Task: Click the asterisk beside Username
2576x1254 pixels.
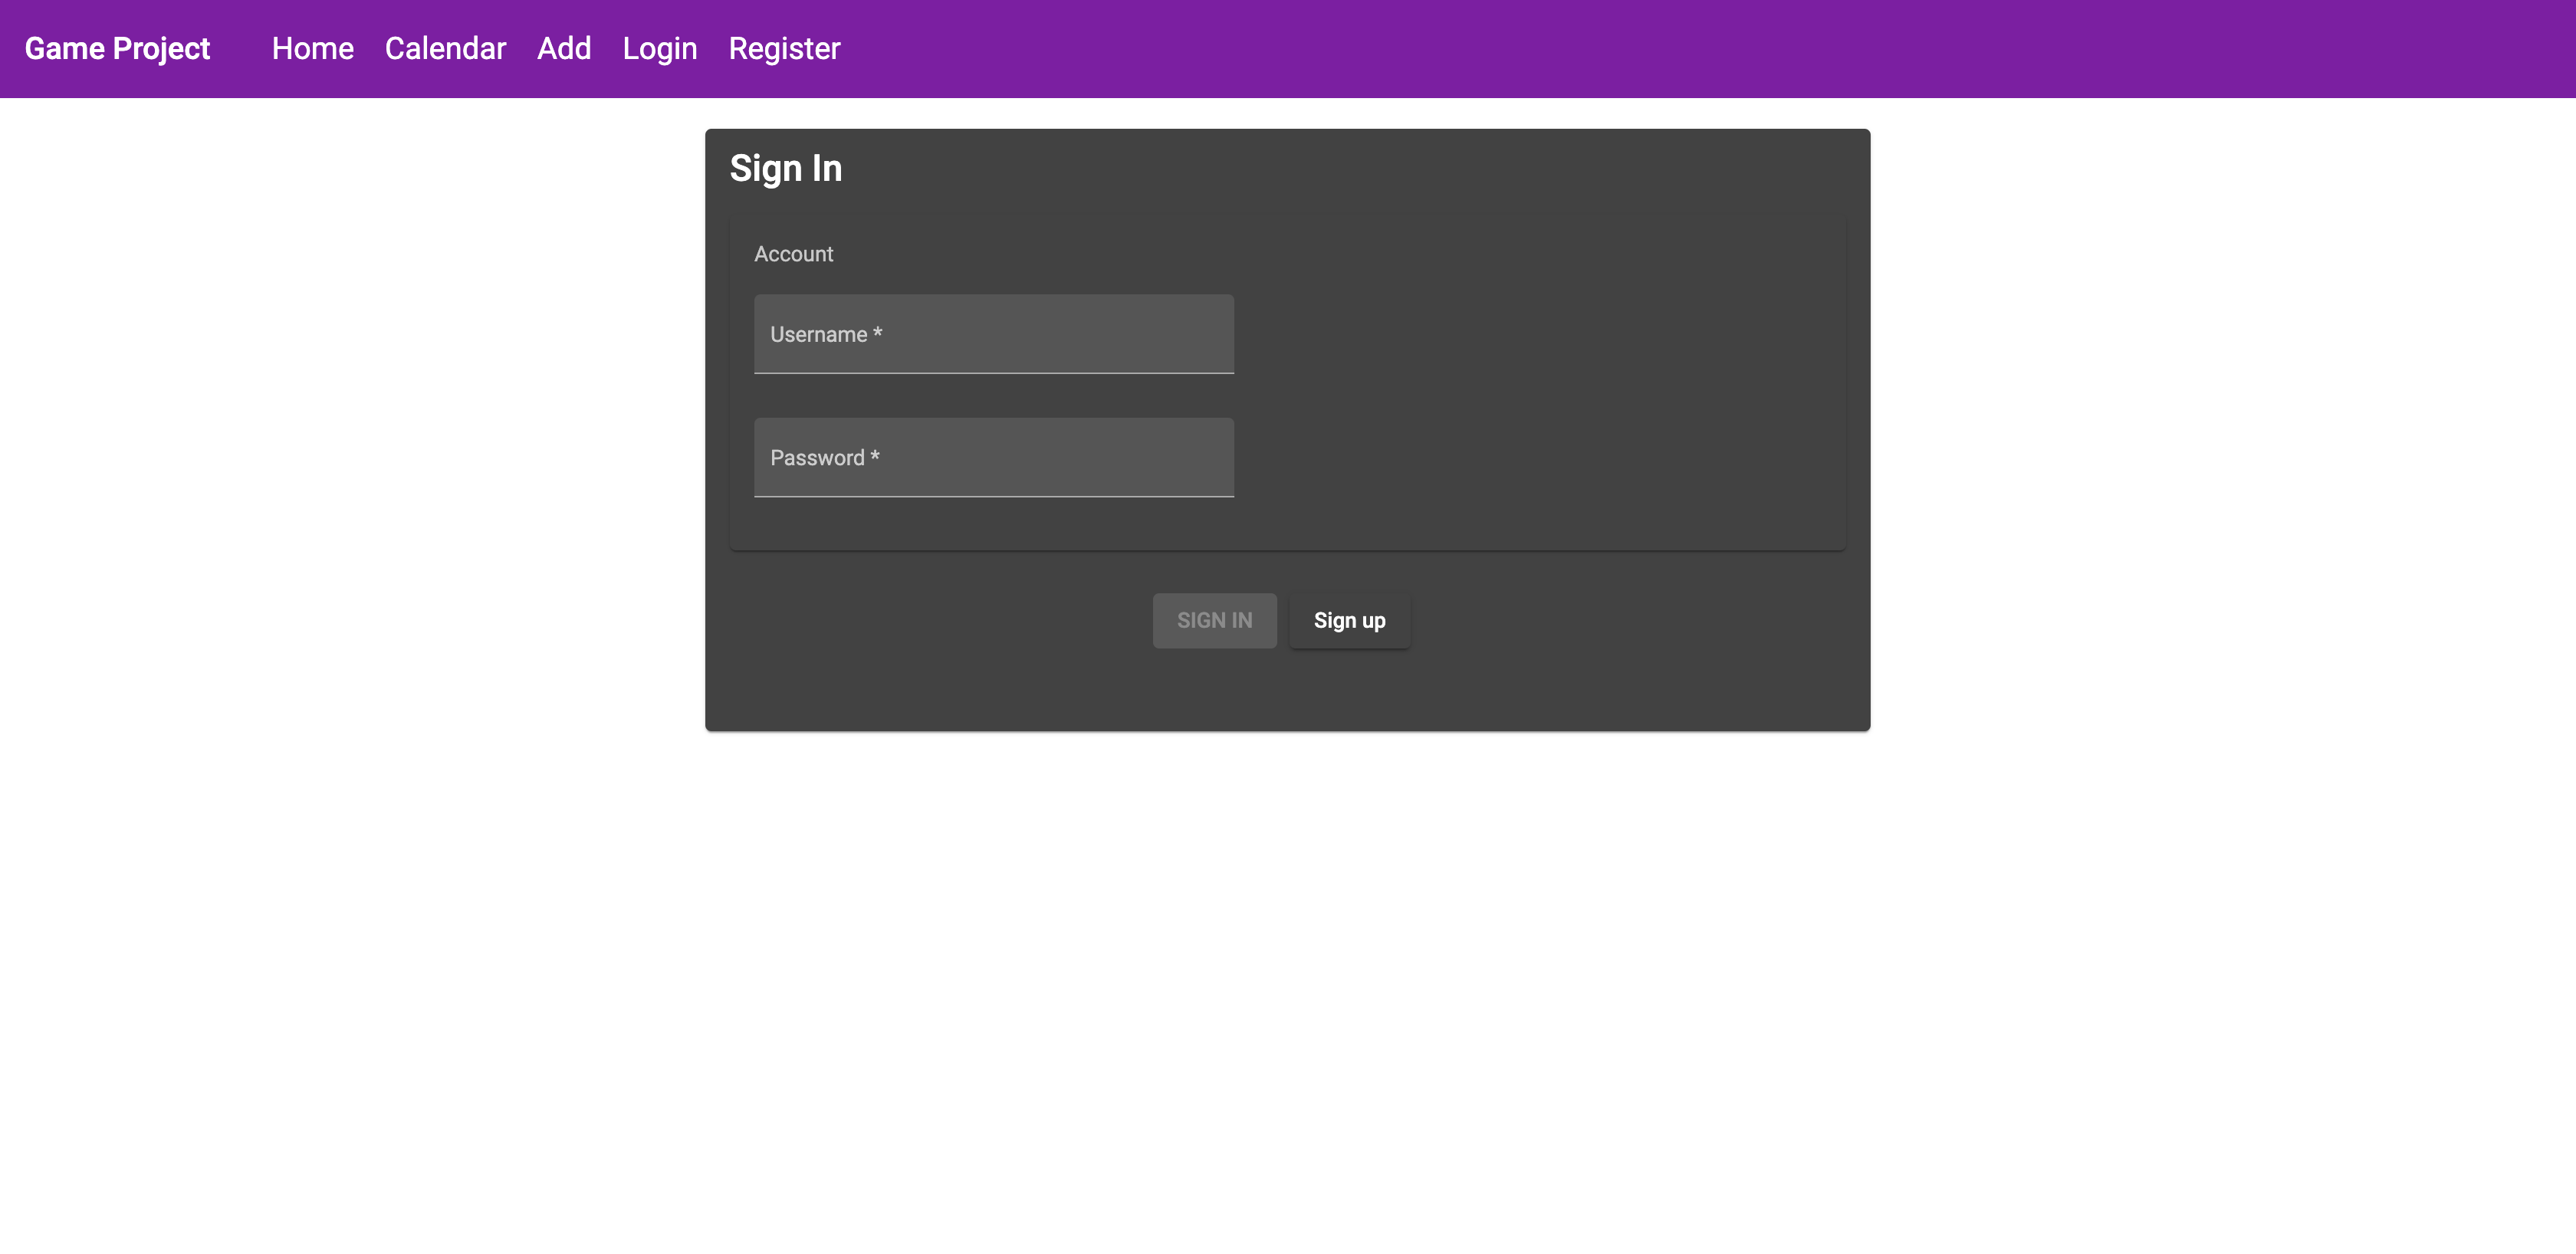Action: click(877, 333)
